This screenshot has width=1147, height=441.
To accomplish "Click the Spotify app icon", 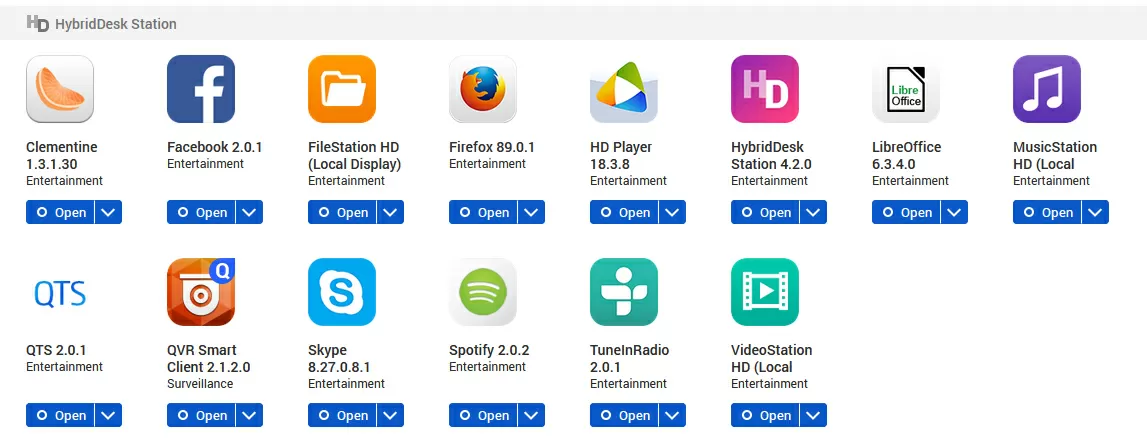I will tap(483, 293).
